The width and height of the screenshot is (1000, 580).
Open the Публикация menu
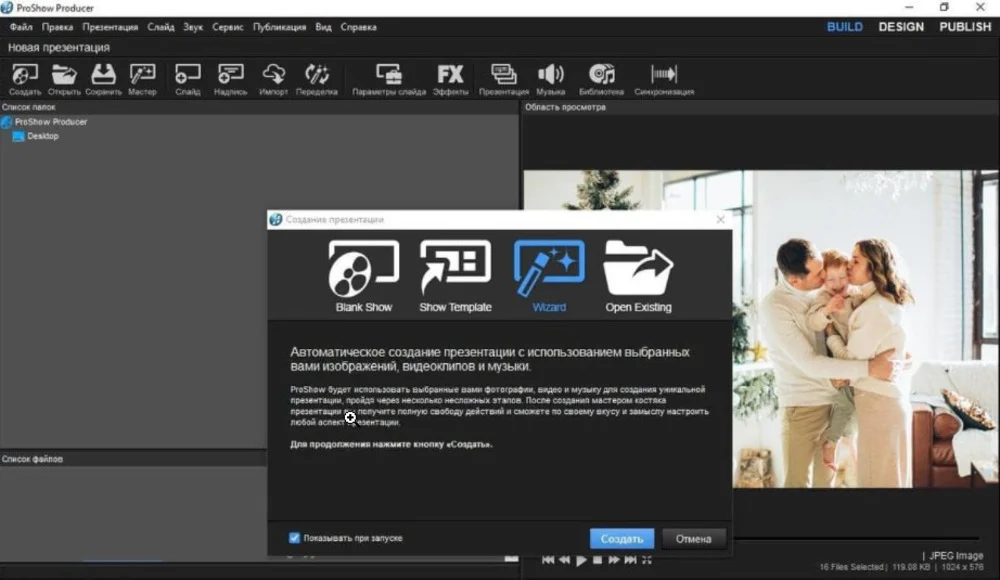(x=279, y=27)
